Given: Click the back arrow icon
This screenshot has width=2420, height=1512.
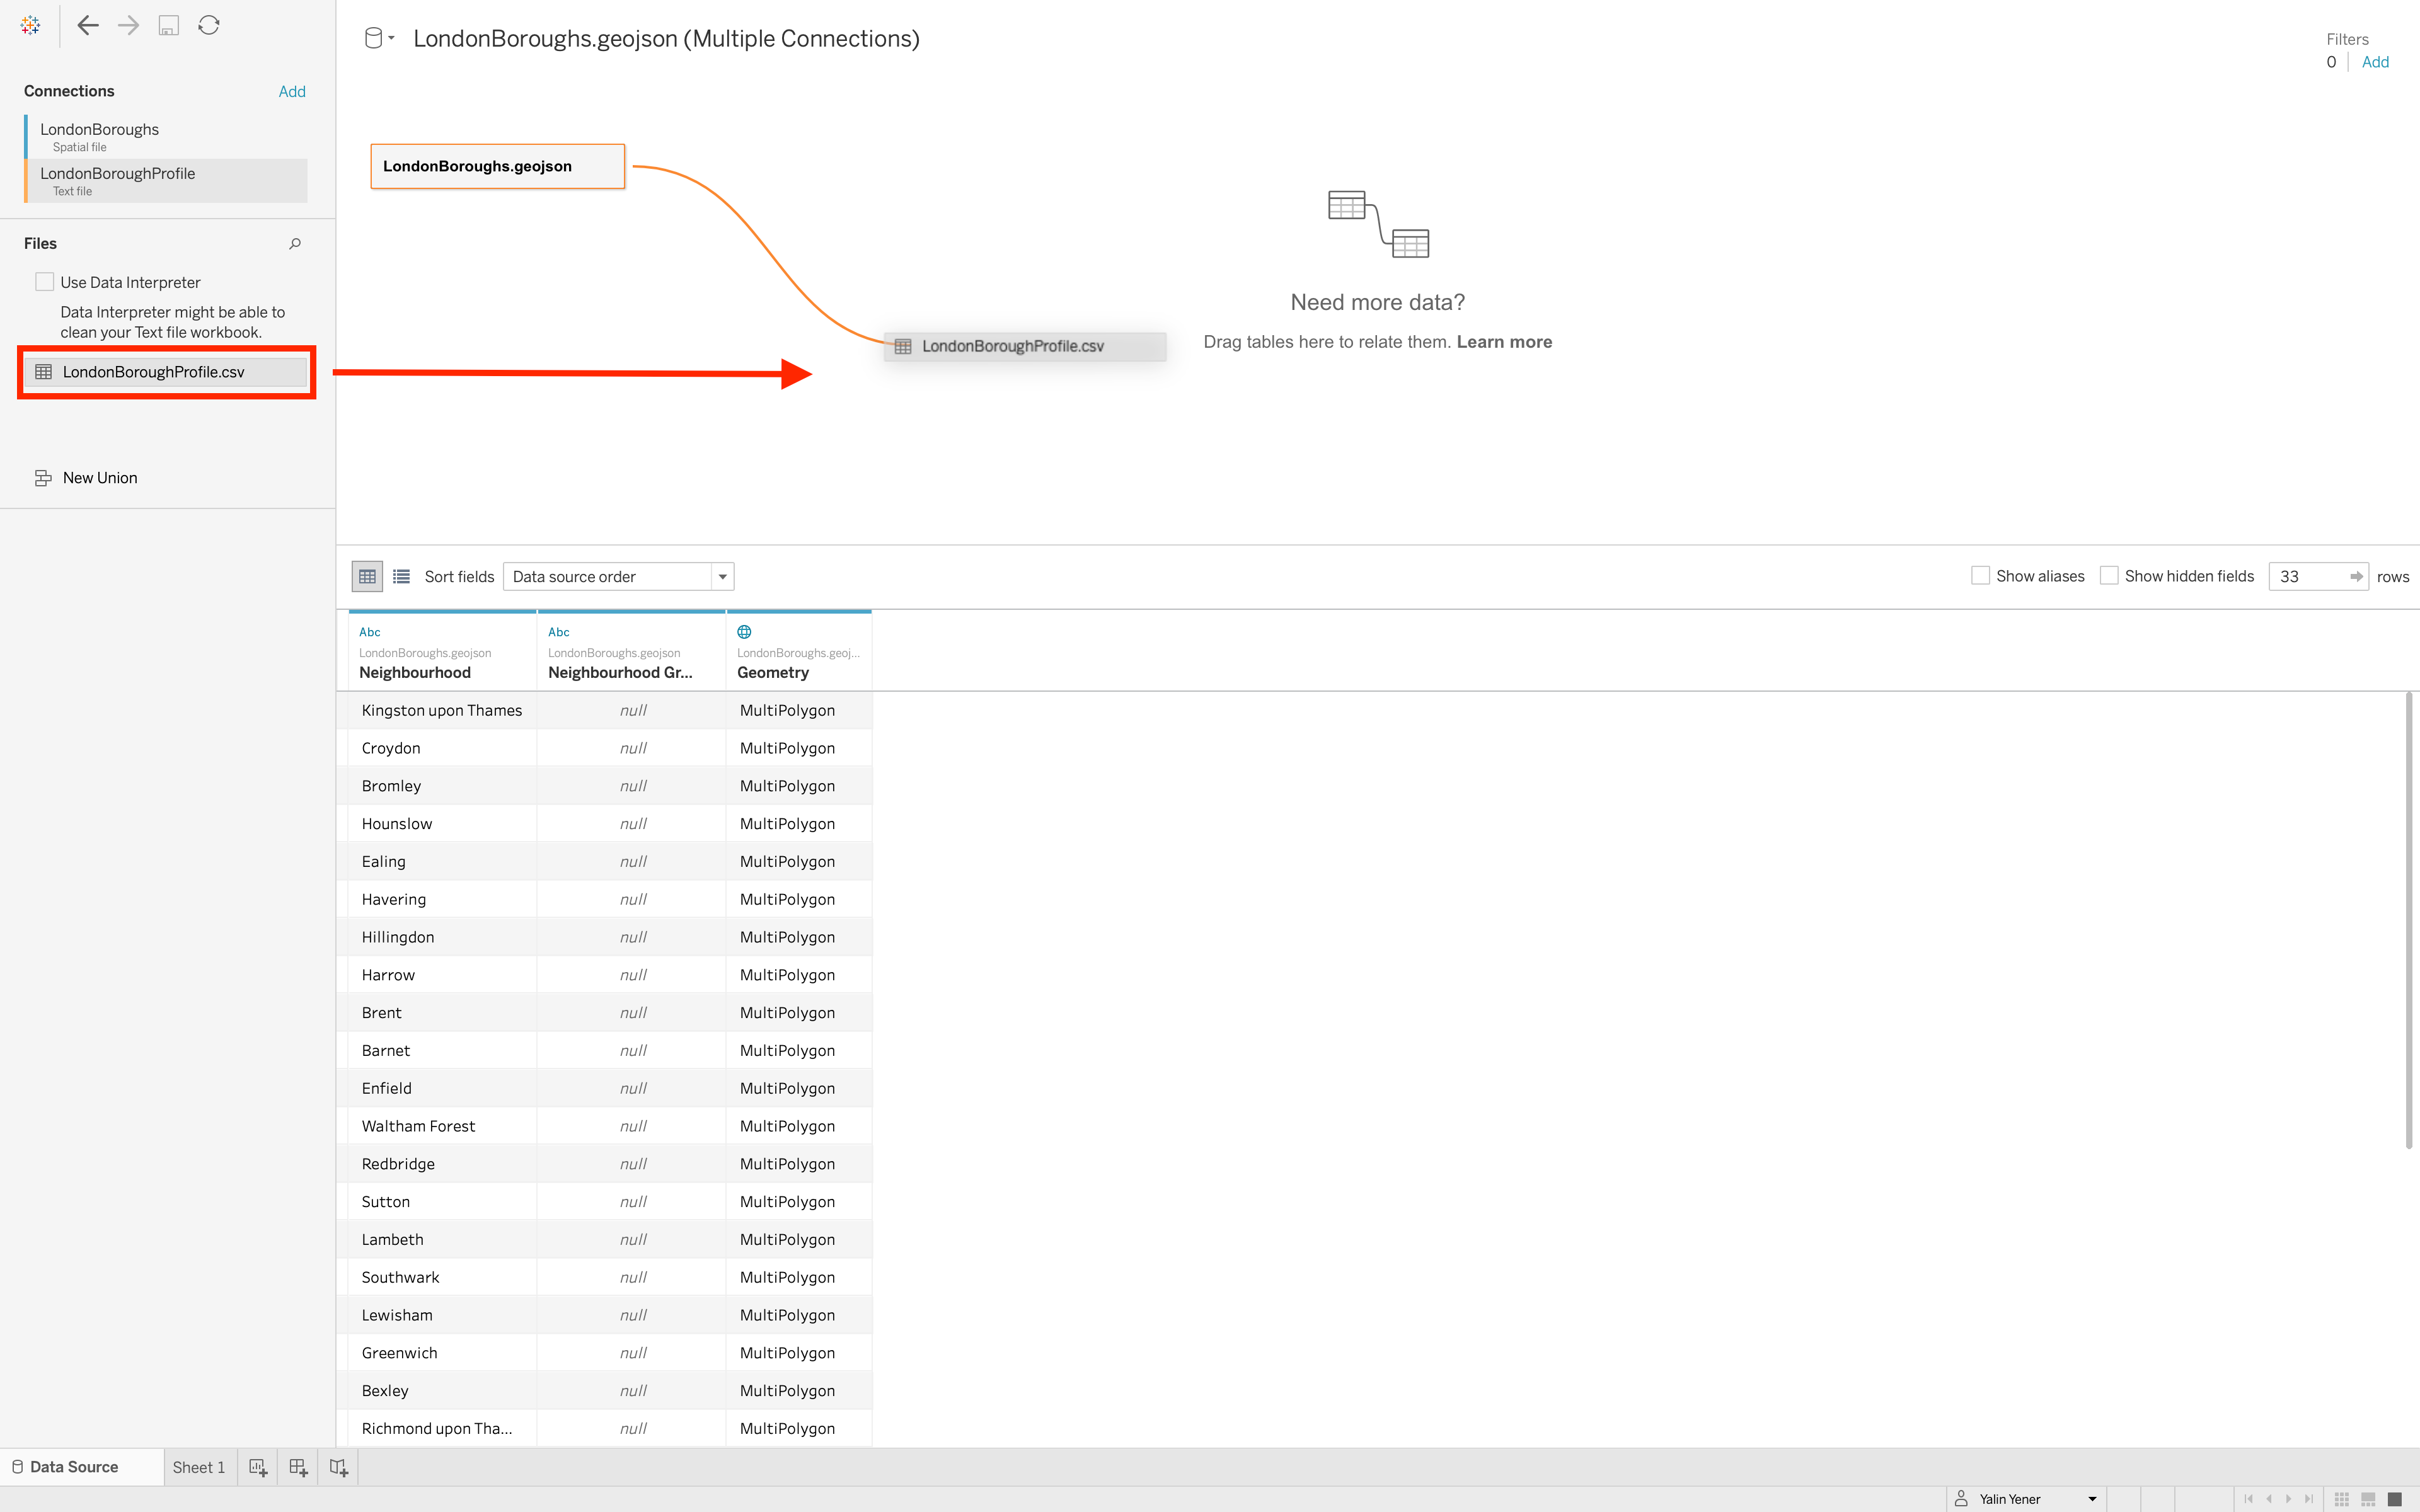Looking at the screenshot, I should [x=88, y=26].
